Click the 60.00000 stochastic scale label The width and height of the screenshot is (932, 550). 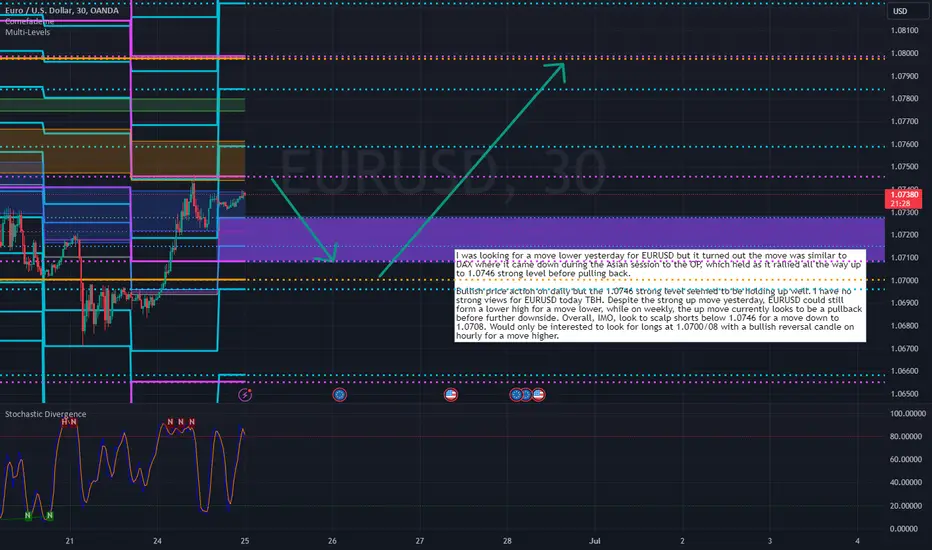908,460
